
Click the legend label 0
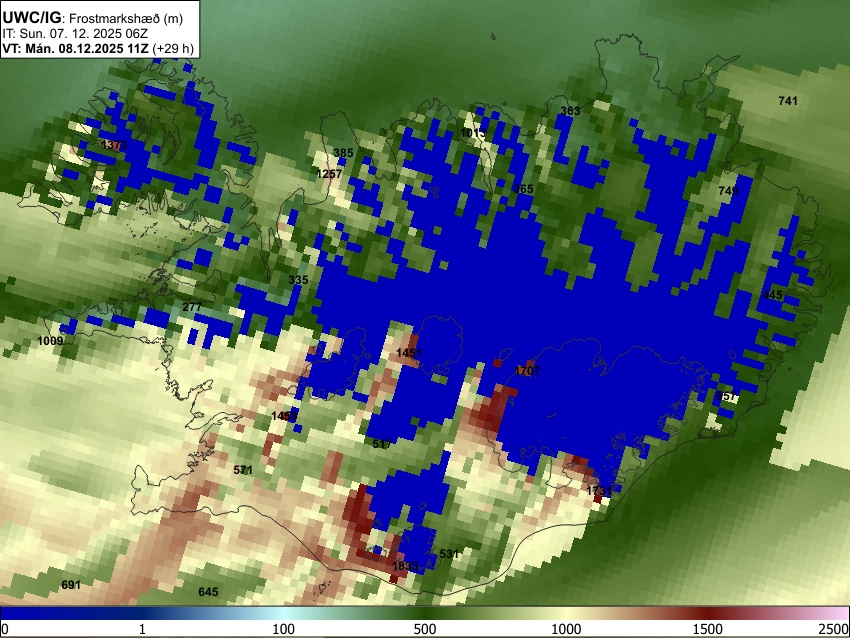(5, 629)
